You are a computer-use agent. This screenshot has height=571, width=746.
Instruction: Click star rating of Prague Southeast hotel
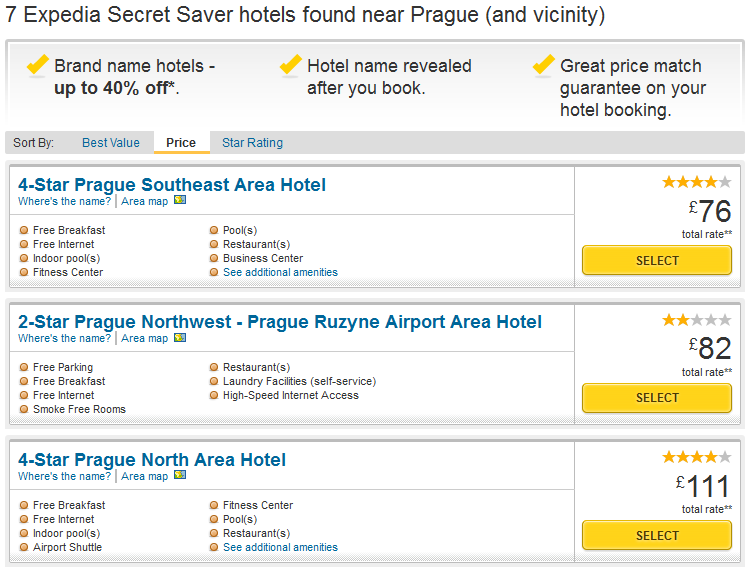tap(697, 182)
